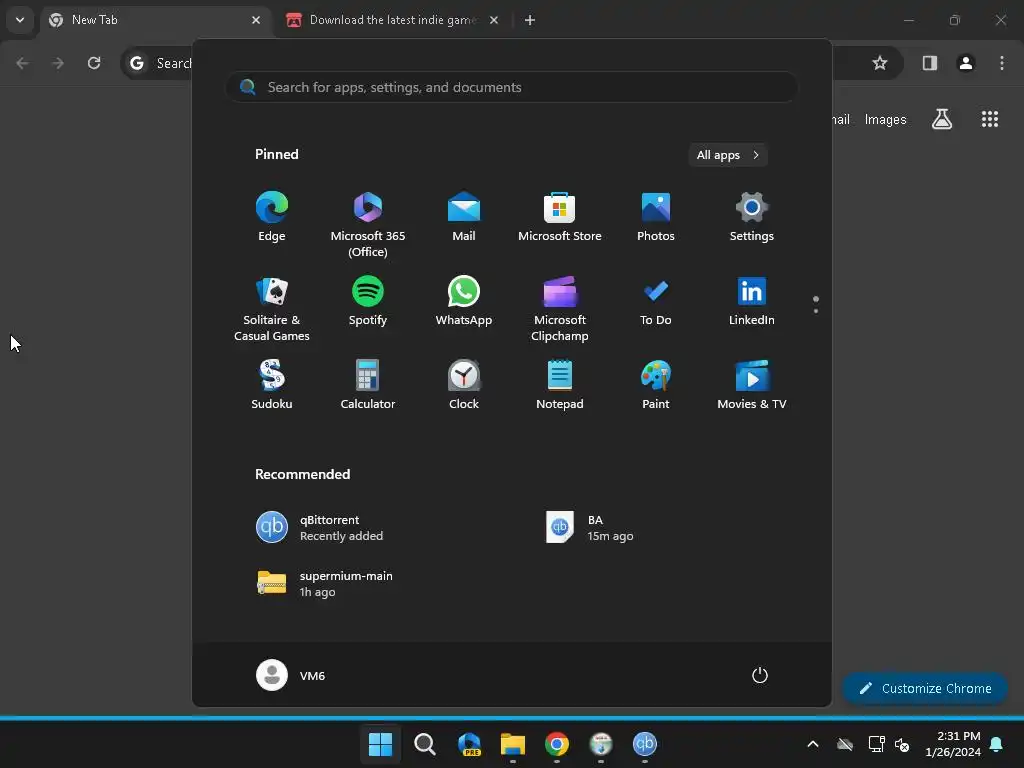The image size is (1024, 768).
Task: Open the Edge pinned app
Action: pyautogui.click(x=272, y=217)
